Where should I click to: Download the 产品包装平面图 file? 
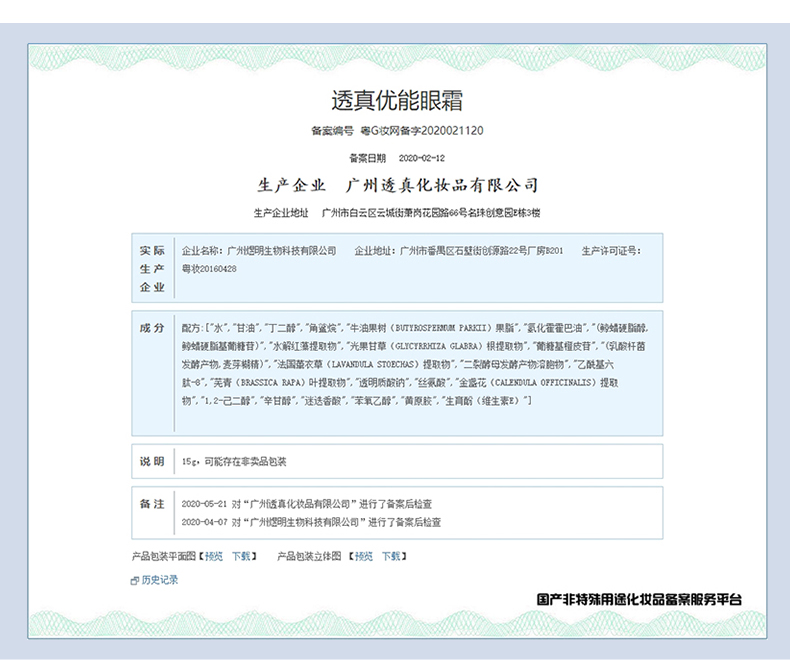click(x=241, y=556)
